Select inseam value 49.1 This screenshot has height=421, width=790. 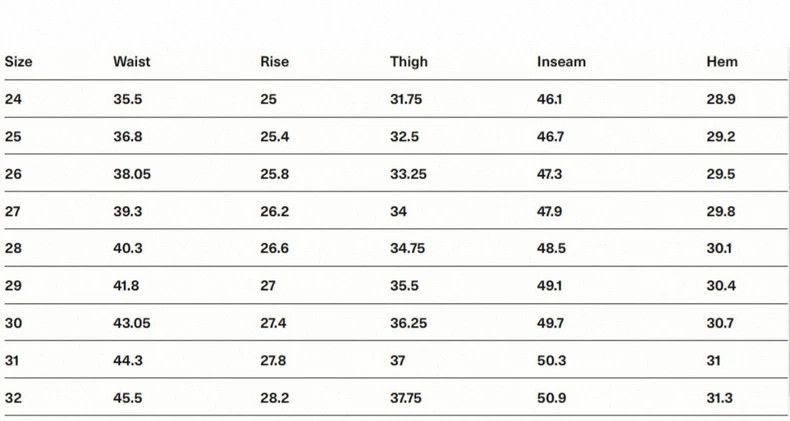click(x=549, y=286)
